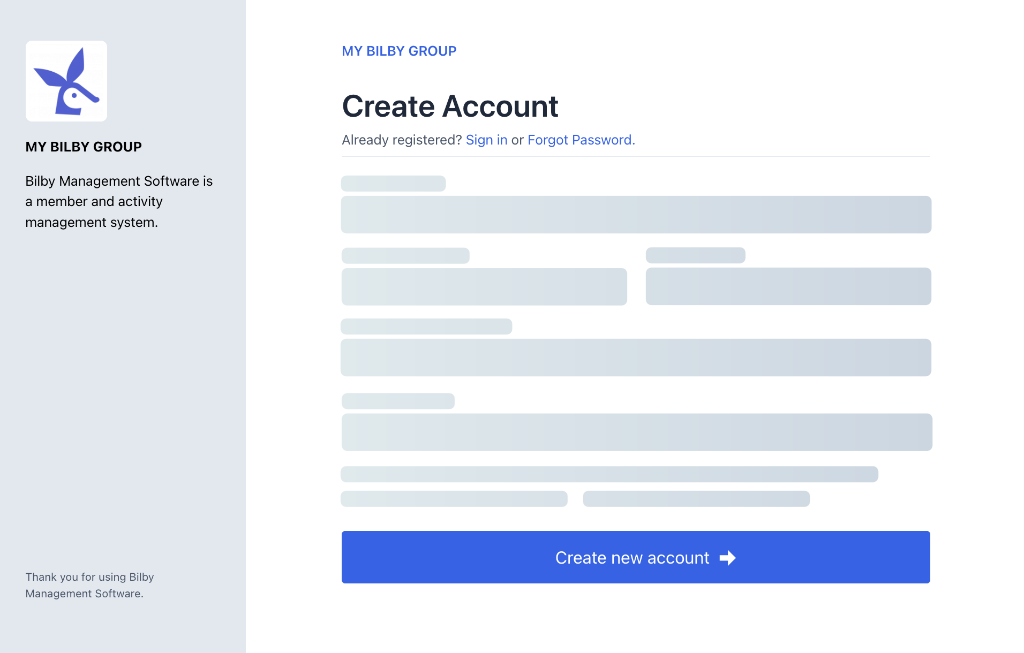The height and width of the screenshot is (653, 1024).
Task: Click the left label placeholder above paired inputs
Action: click(405, 255)
